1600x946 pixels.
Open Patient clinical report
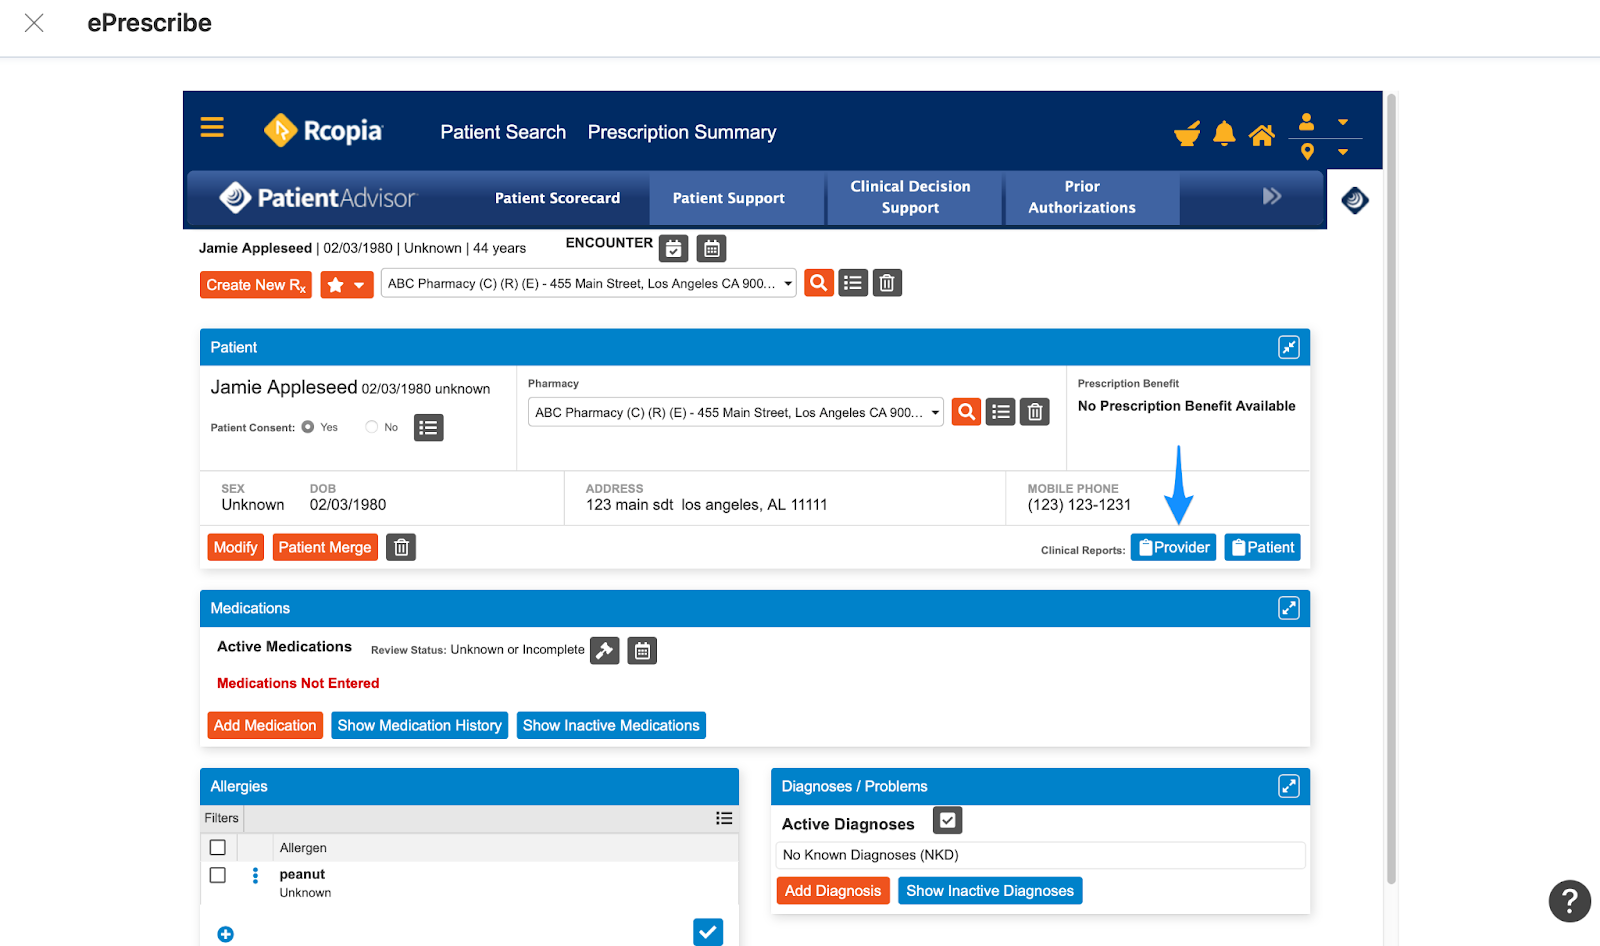tap(1263, 547)
